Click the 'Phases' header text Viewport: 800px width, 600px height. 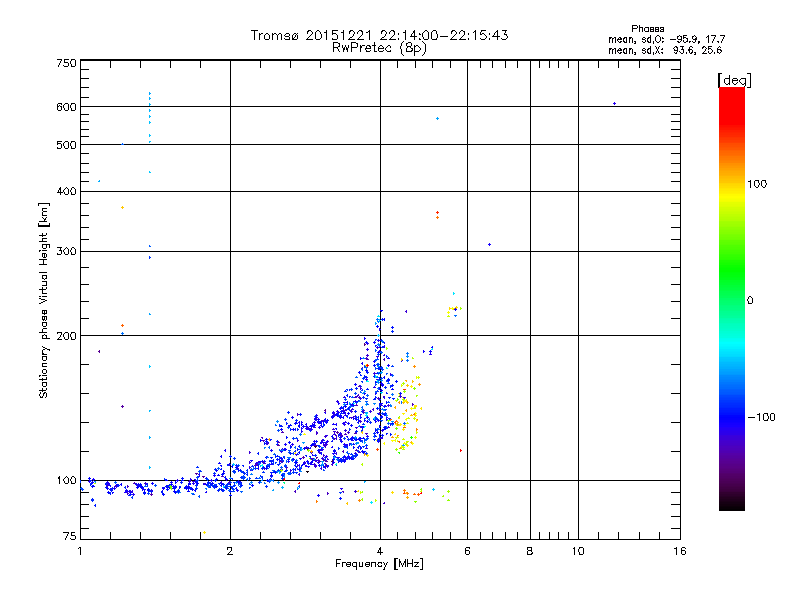pos(647,29)
